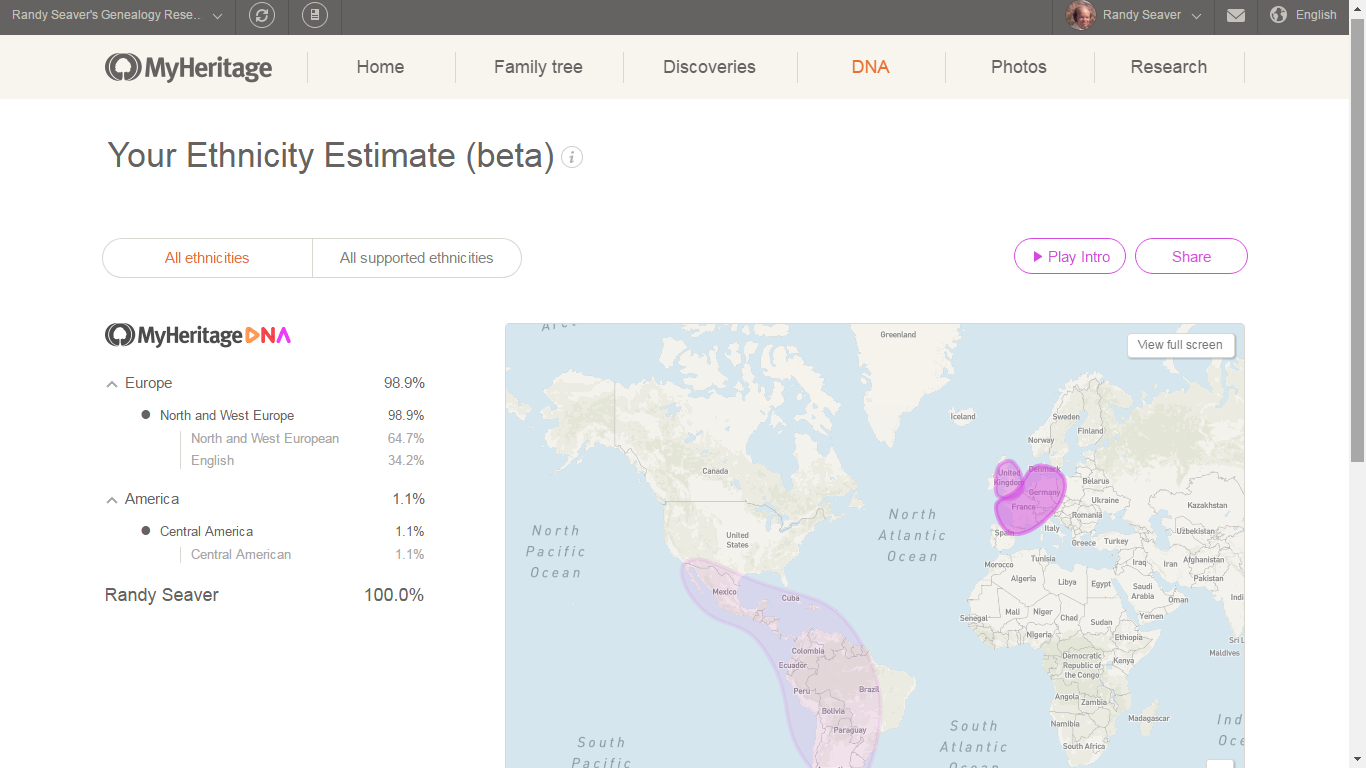Screen dimensions: 1366x768
Task: Click the refresh sync icon in top bar
Action: coord(262,15)
